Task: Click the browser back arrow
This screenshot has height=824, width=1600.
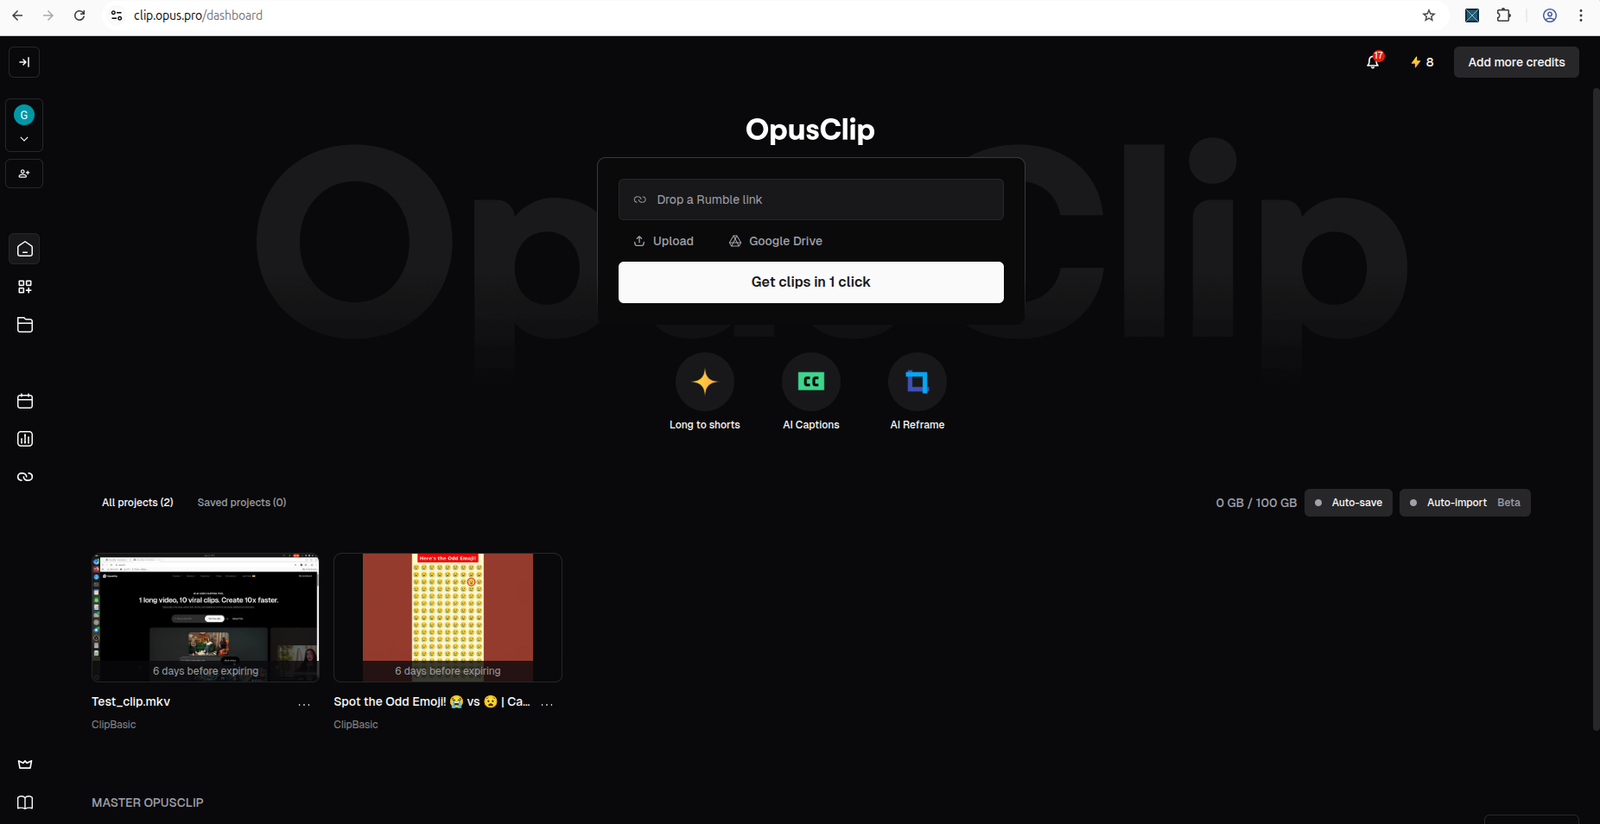Action: (17, 15)
